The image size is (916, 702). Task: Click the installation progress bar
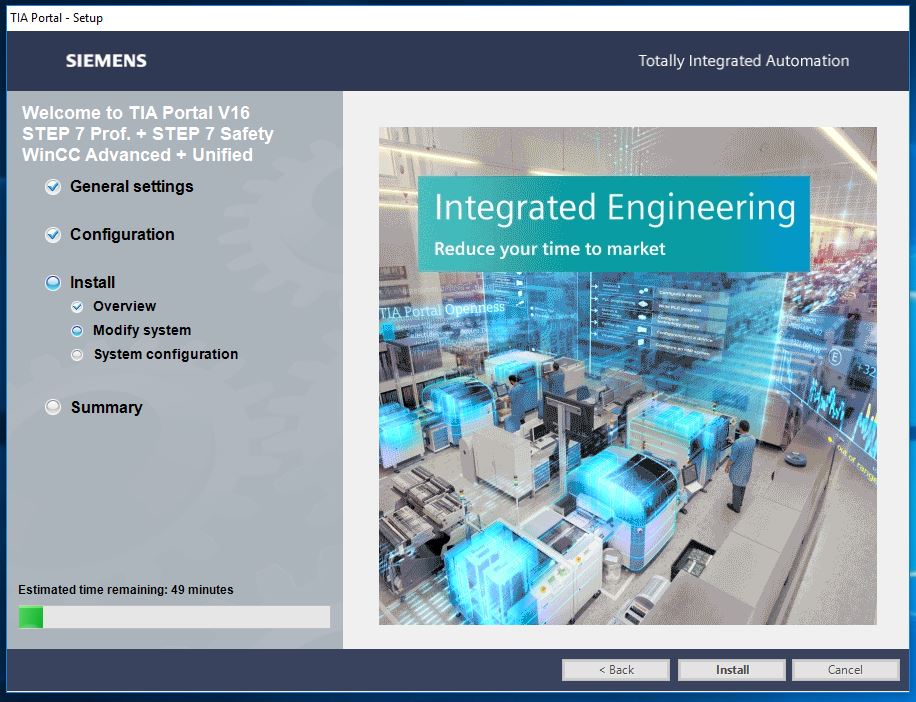174,617
